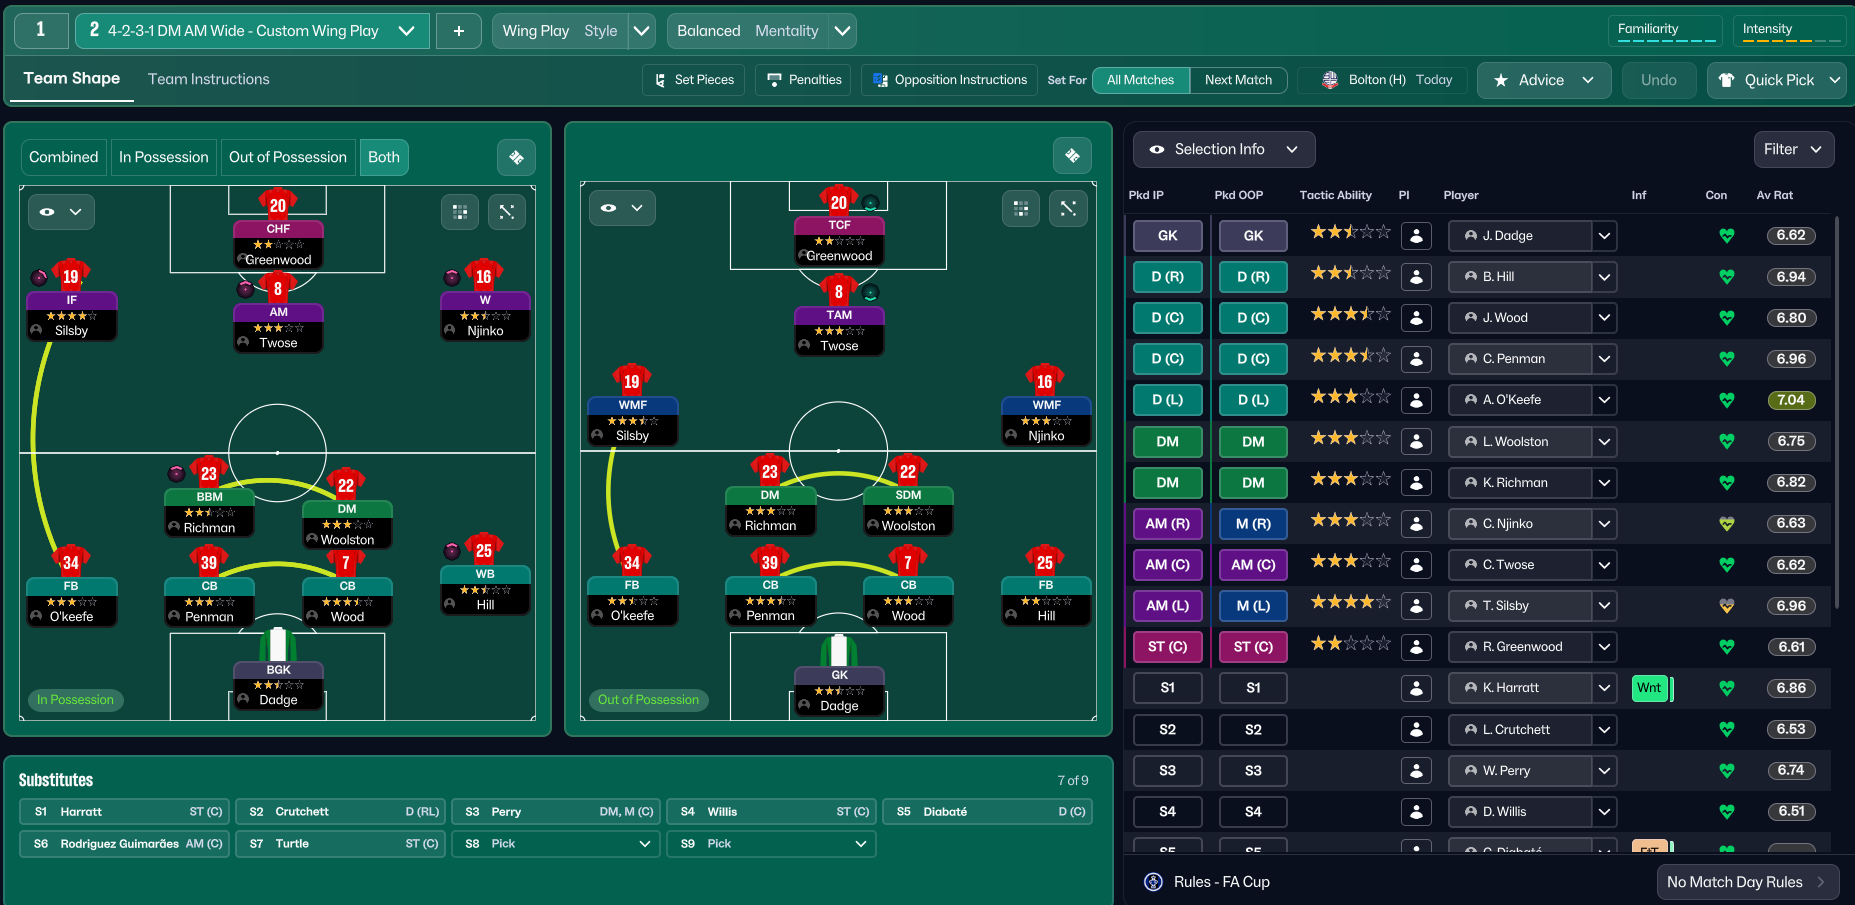Click the pitch style icon in the In Possession panel
Screen dimensions: 1855x905
tap(516, 157)
